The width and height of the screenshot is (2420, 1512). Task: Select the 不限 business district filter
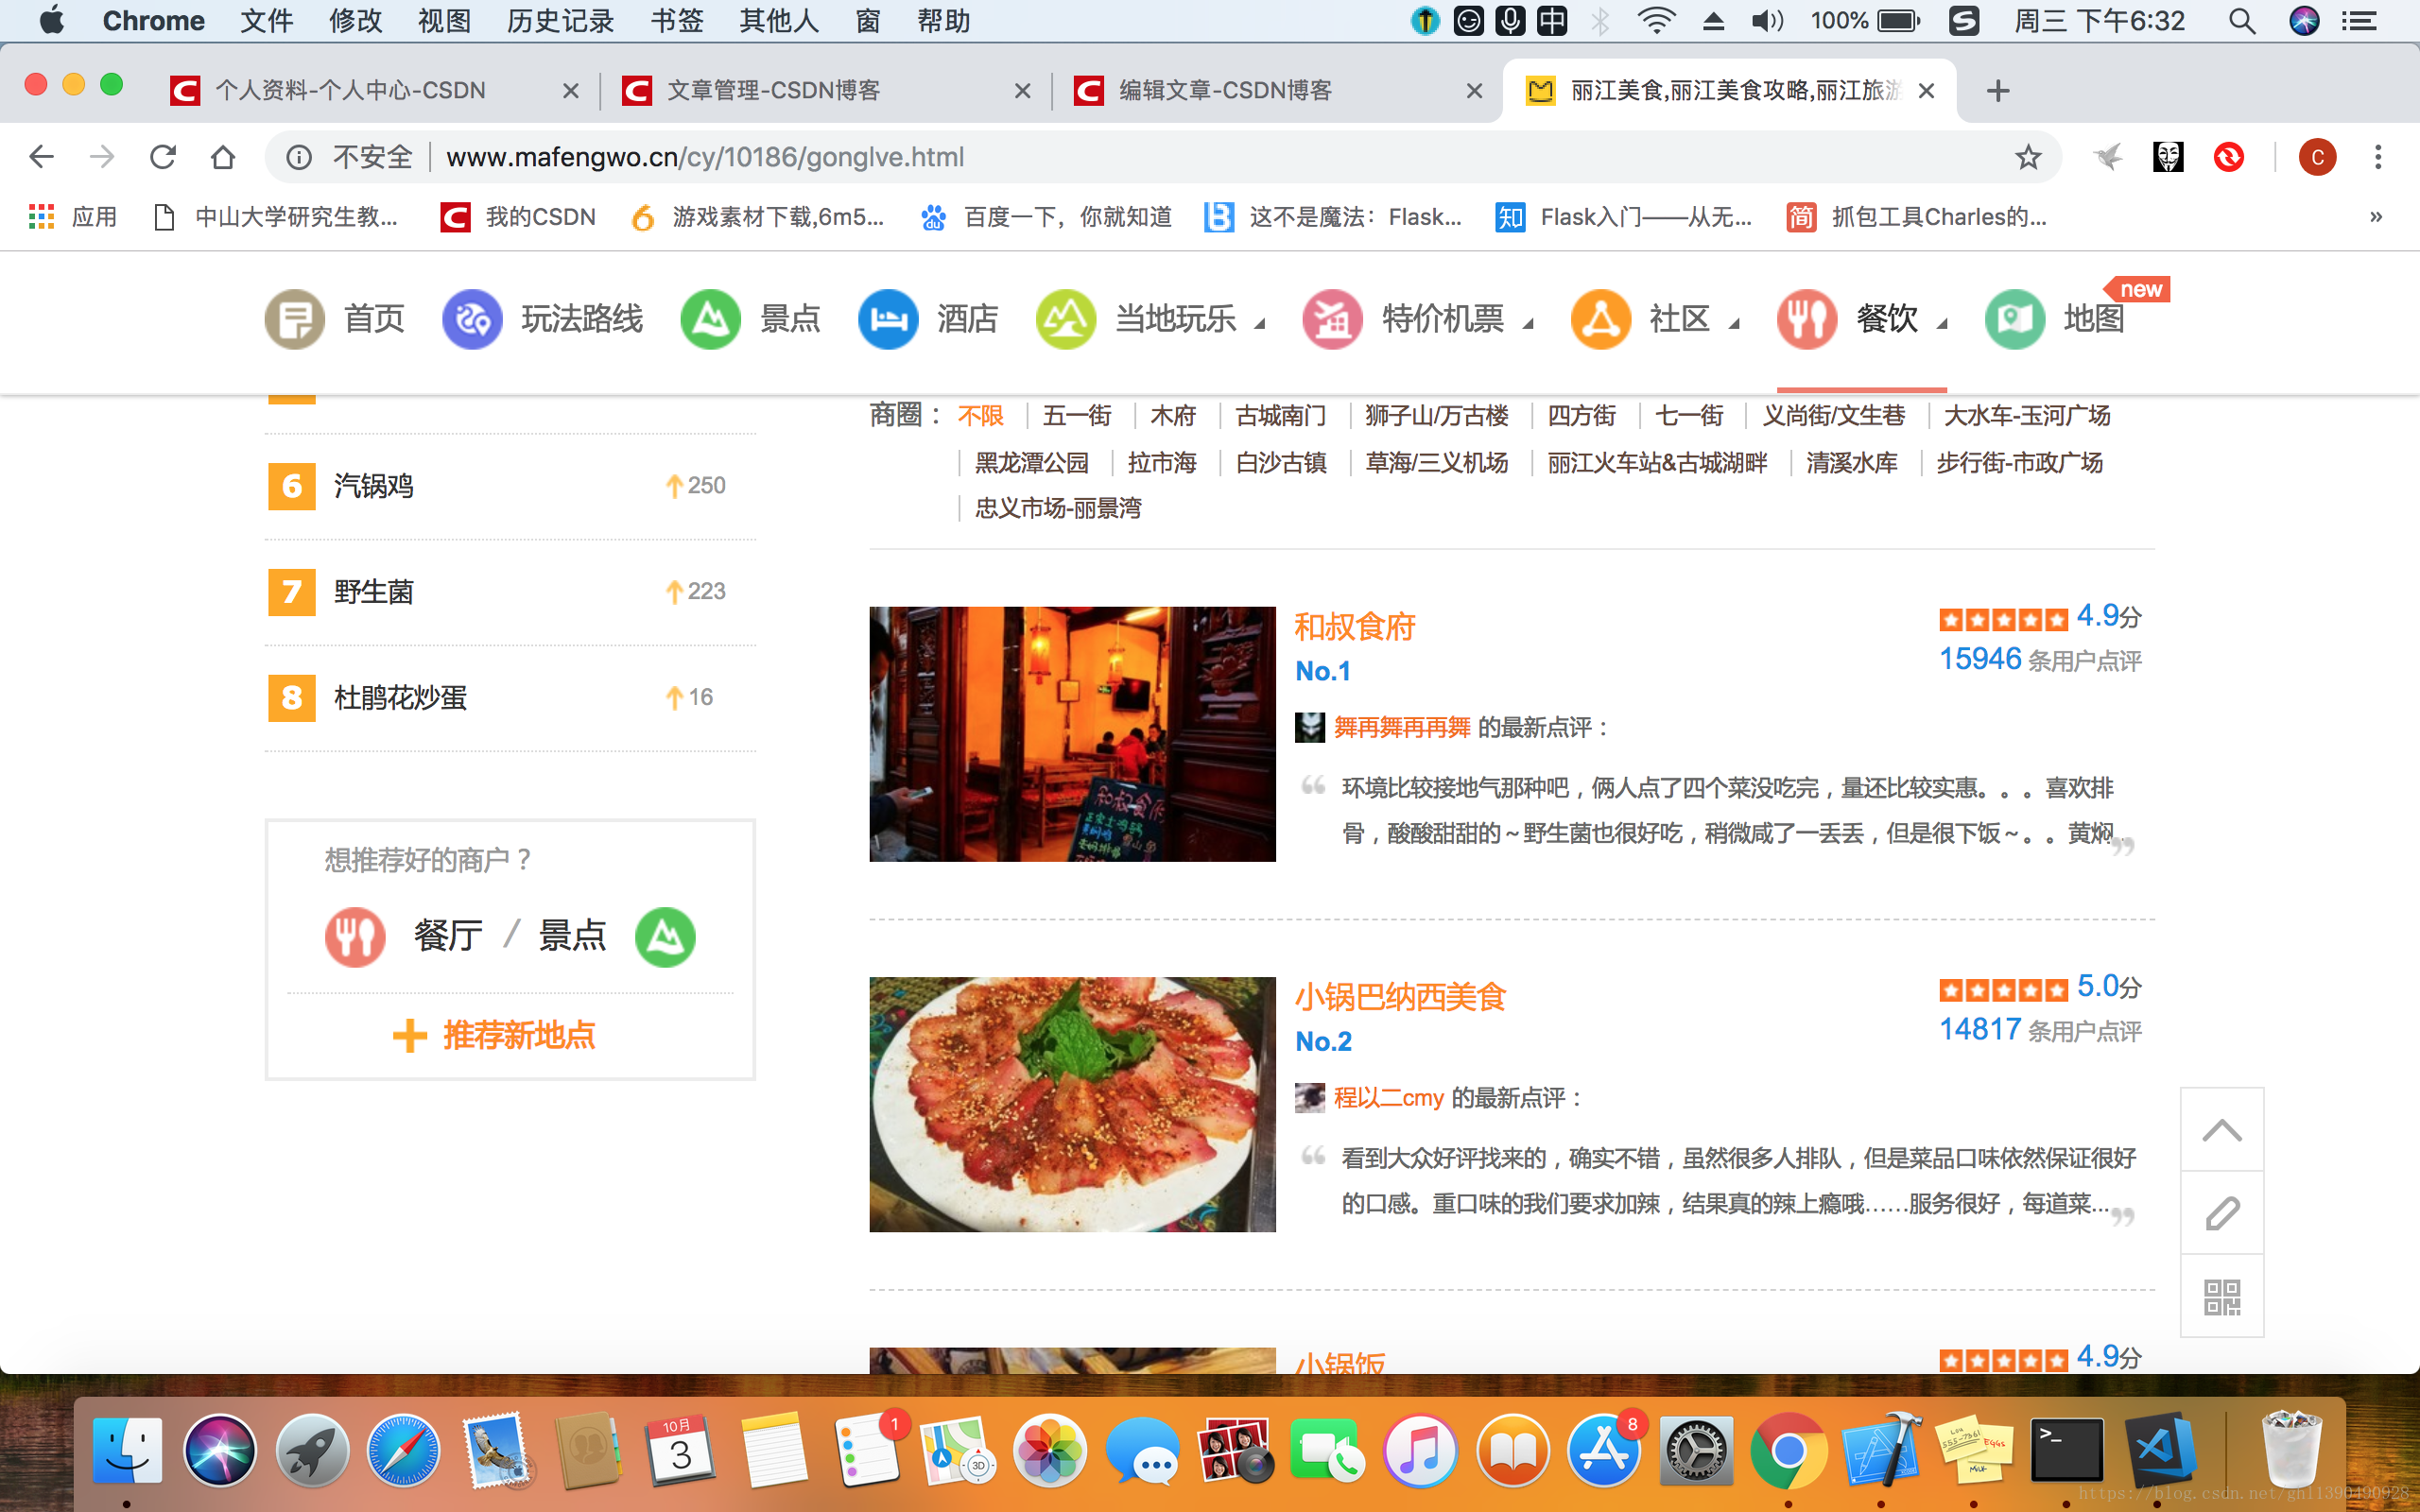[x=980, y=416]
